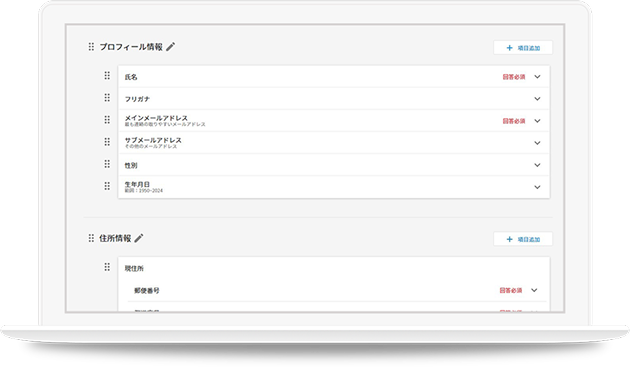Expand the フリガナ field row
630x368 pixels.
pos(537,99)
